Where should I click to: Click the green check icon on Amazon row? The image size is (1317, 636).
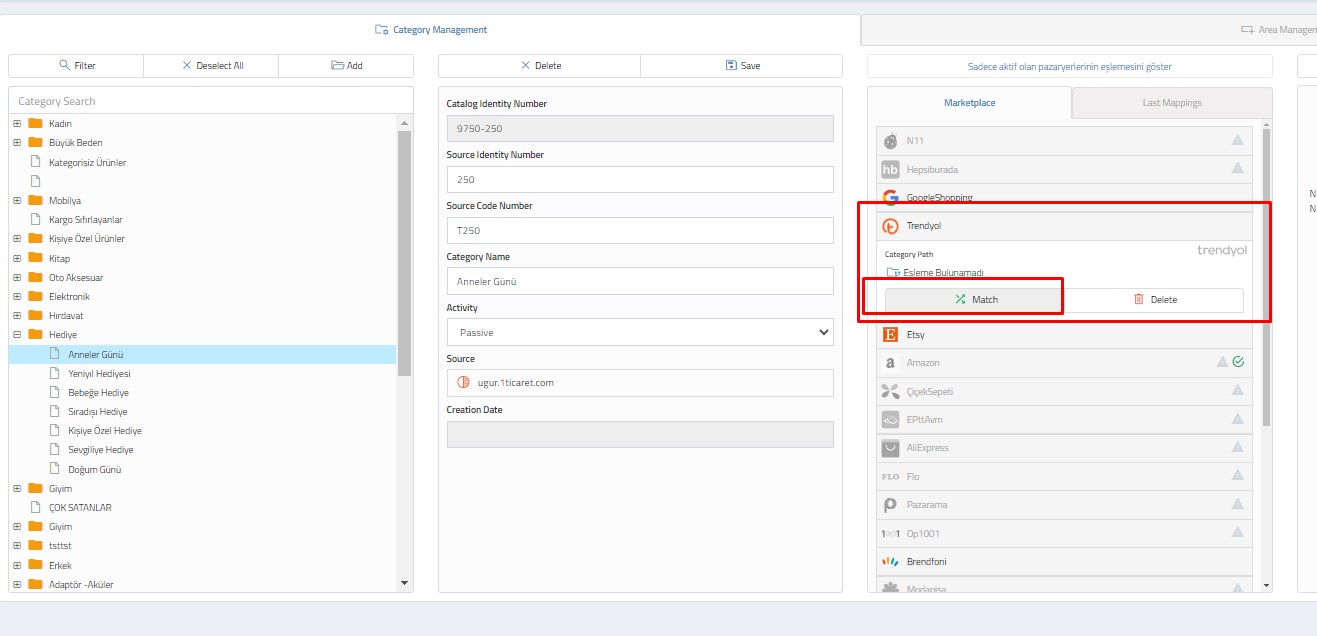pyautogui.click(x=1238, y=362)
